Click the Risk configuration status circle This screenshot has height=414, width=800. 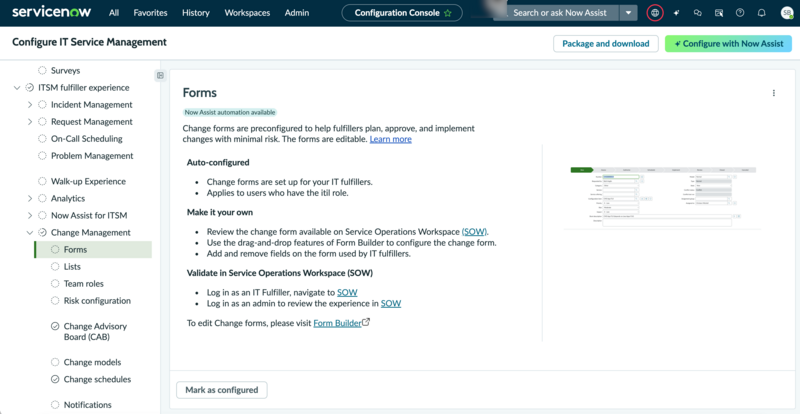(x=55, y=301)
